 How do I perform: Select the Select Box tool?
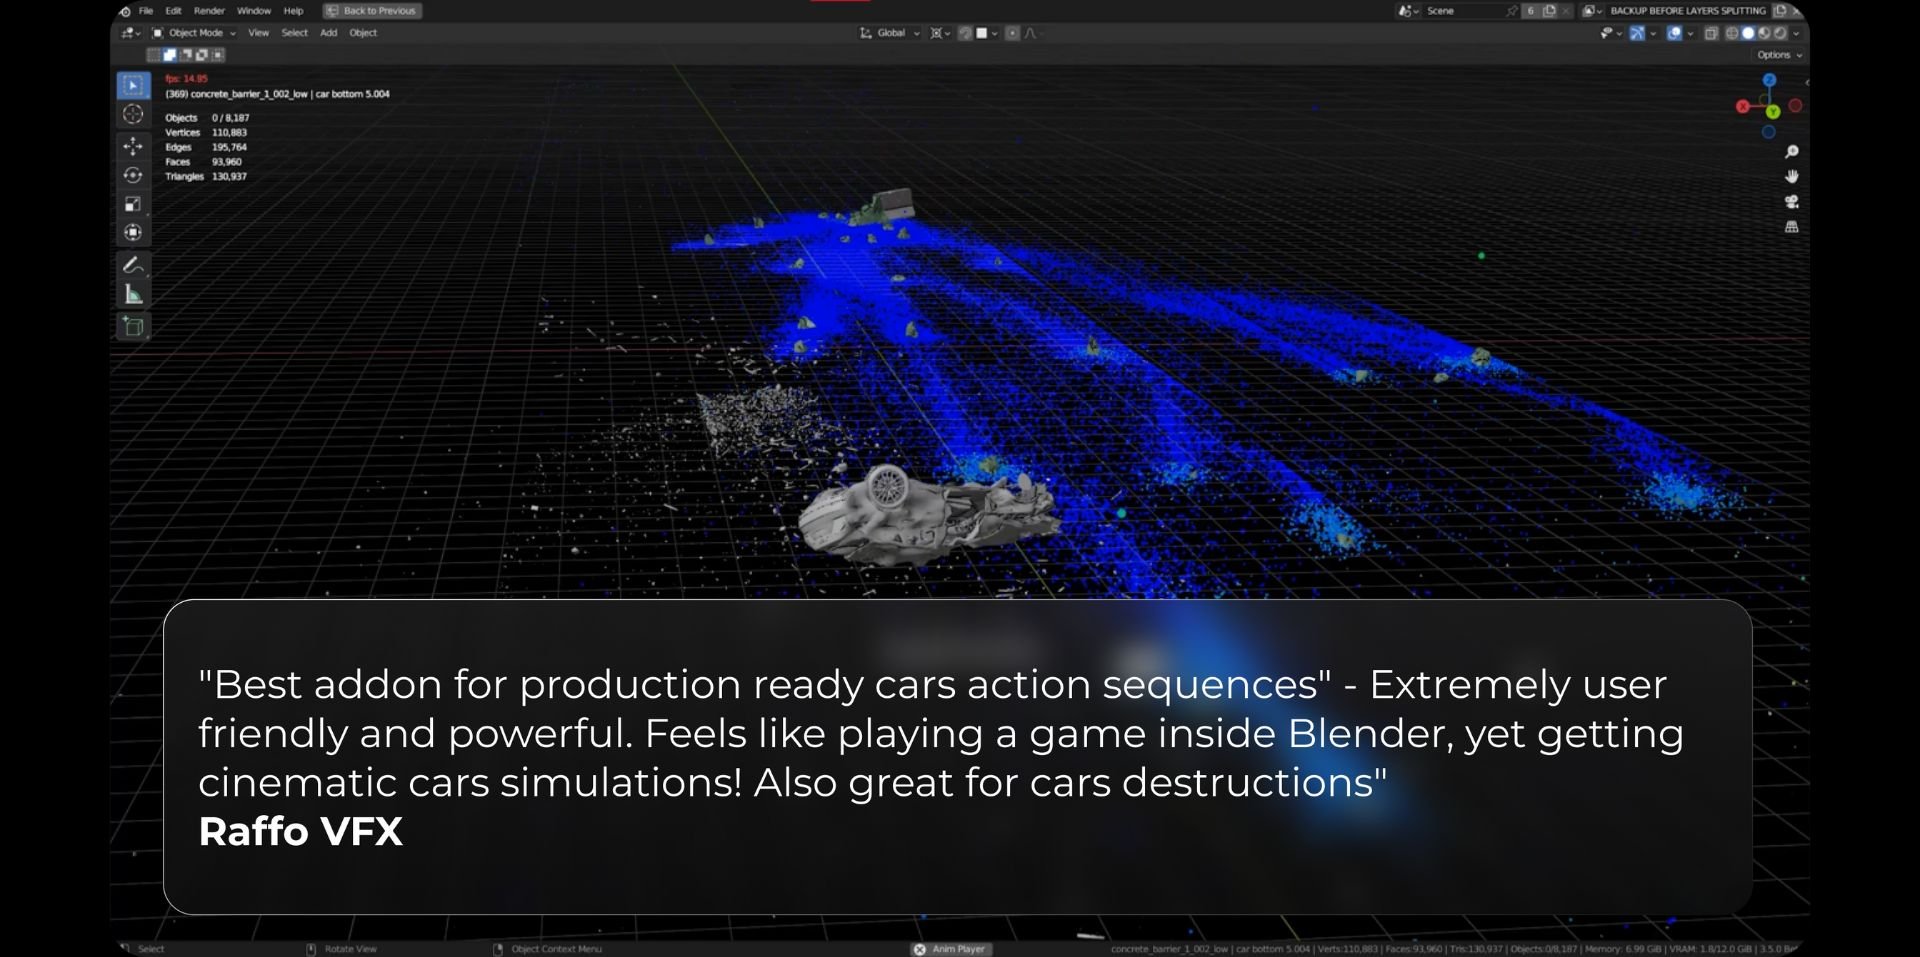point(133,85)
